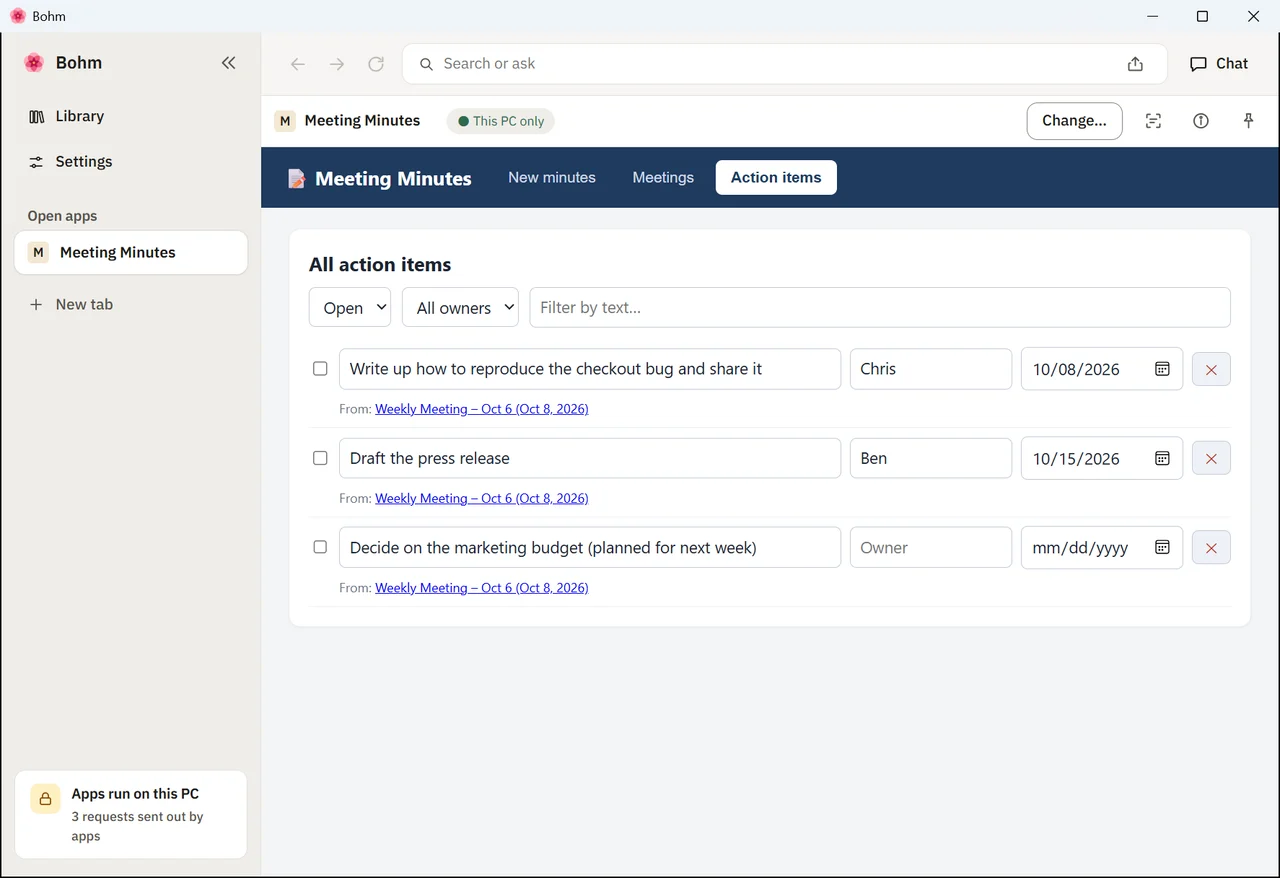Tick the marketing budget item checkbox
This screenshot has width=1280, height=878.
320,547
